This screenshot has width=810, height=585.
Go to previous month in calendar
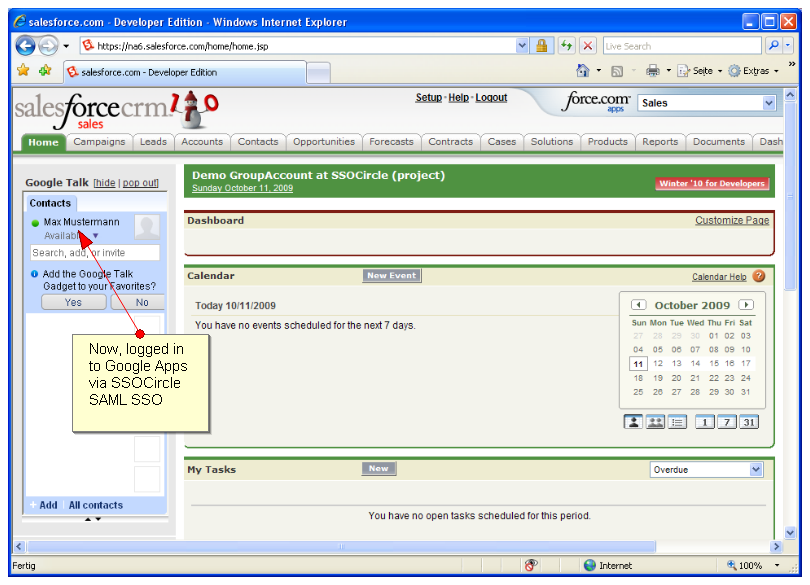click(x=638, y=305)
